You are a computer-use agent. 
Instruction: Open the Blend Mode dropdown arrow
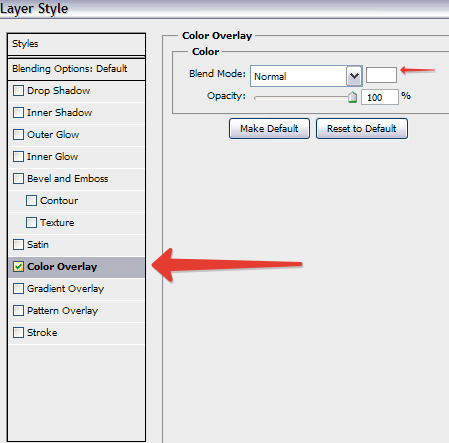pyautogui.click(x=354, y=76)
